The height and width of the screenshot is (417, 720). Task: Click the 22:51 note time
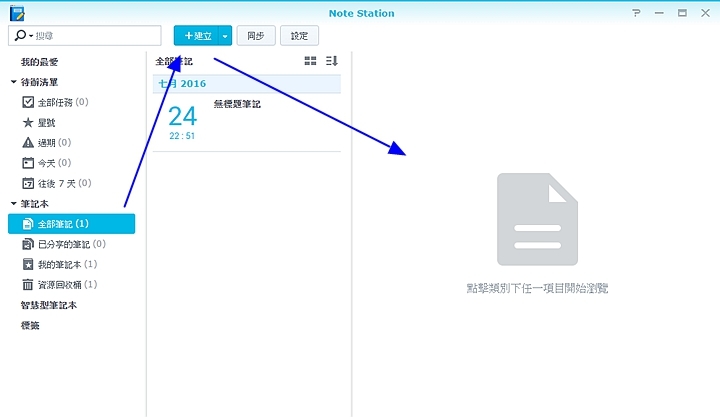[x=182, y=136]
